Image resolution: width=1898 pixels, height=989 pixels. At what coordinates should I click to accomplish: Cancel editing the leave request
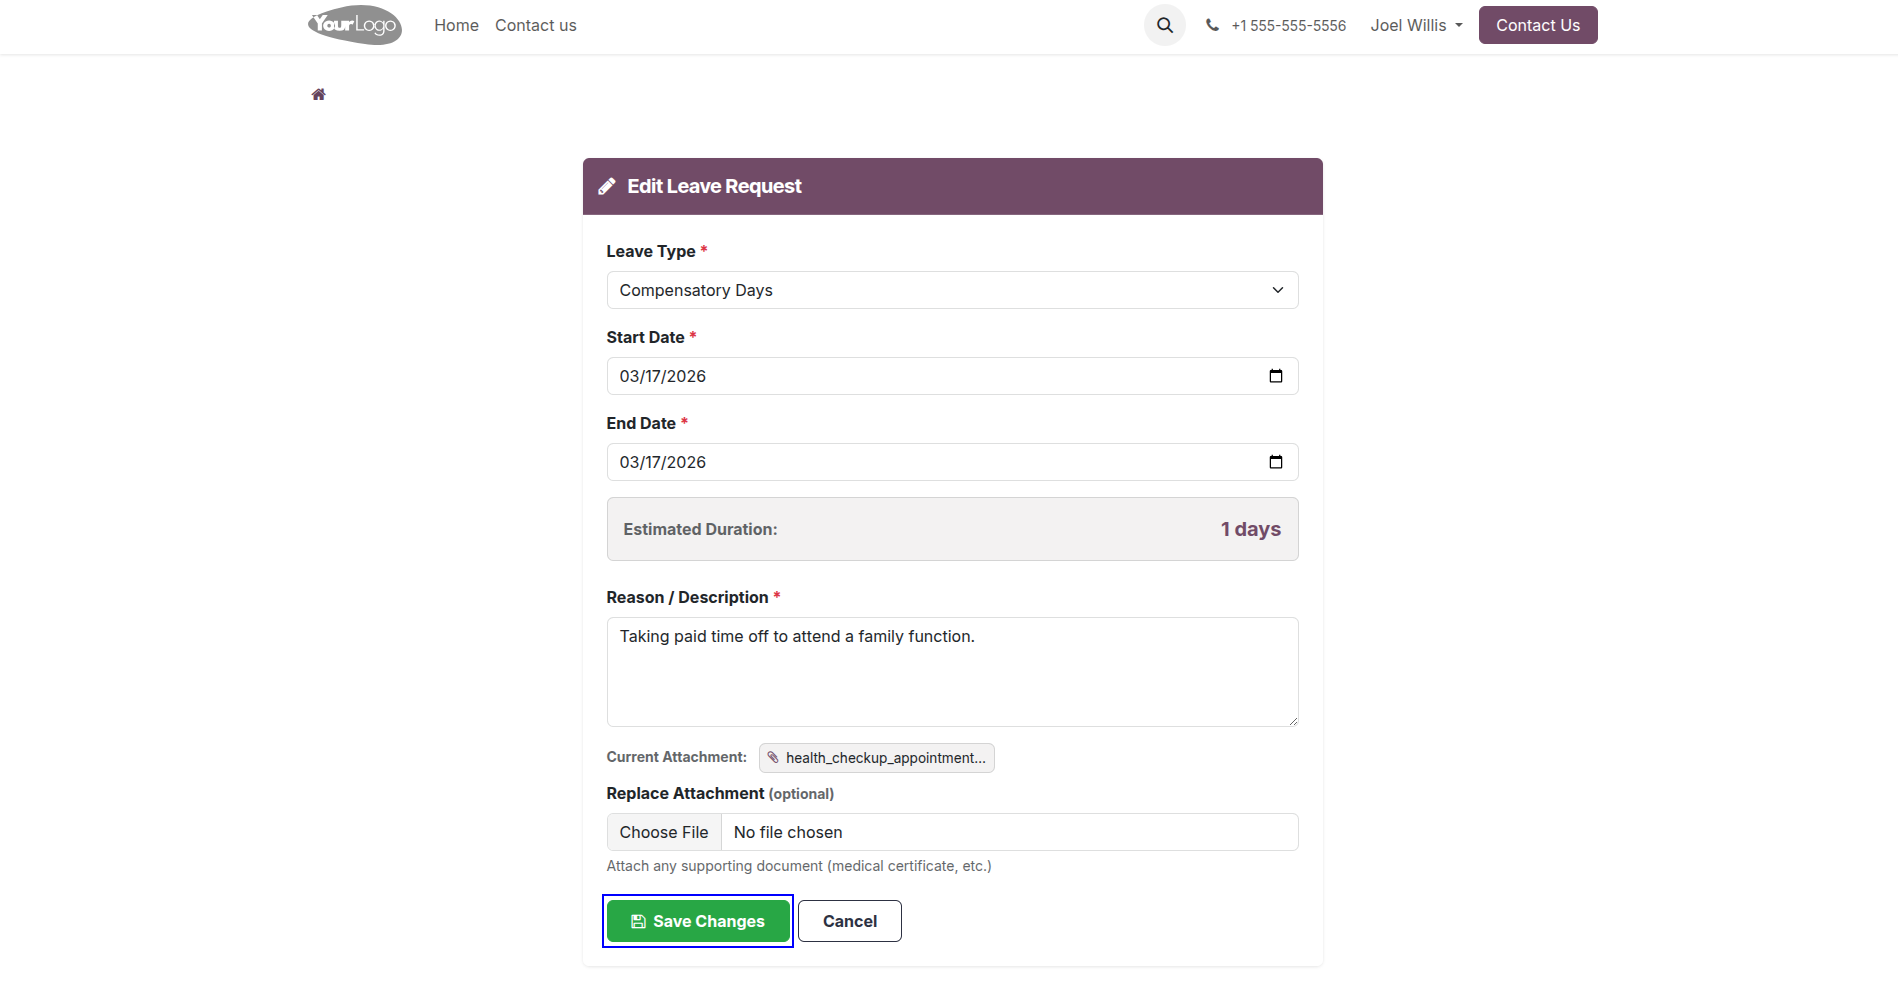(x=850, y=921)
